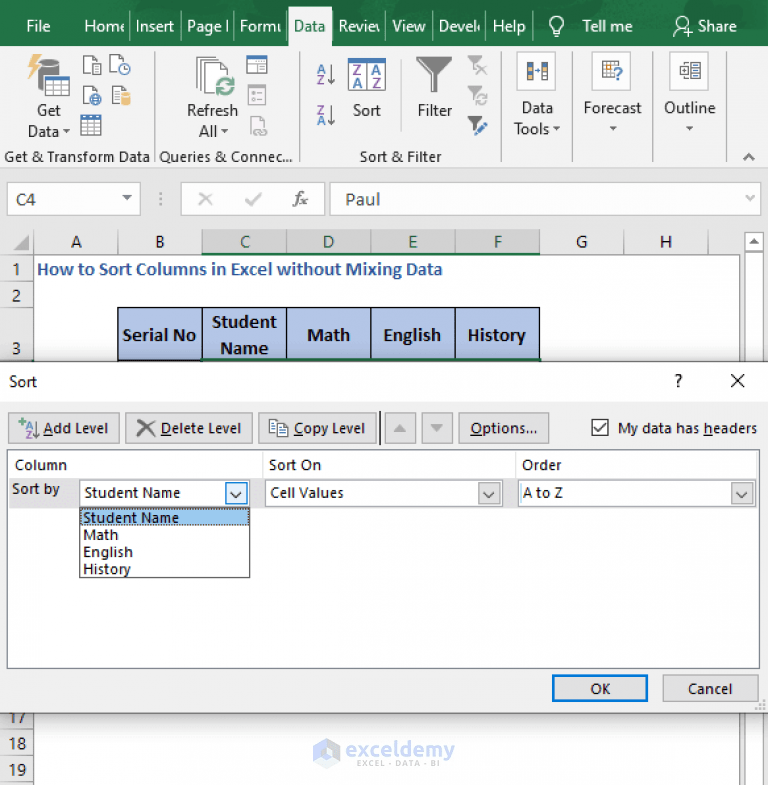768x785 pixels.
Task: Click the Tell me lightbulb icon
Action: point(556,26)
